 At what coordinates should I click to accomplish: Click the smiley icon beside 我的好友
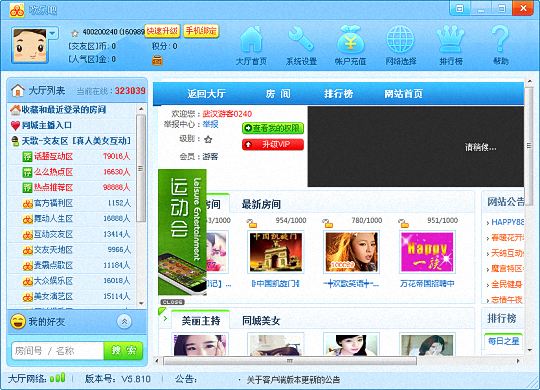coord(18,321)
